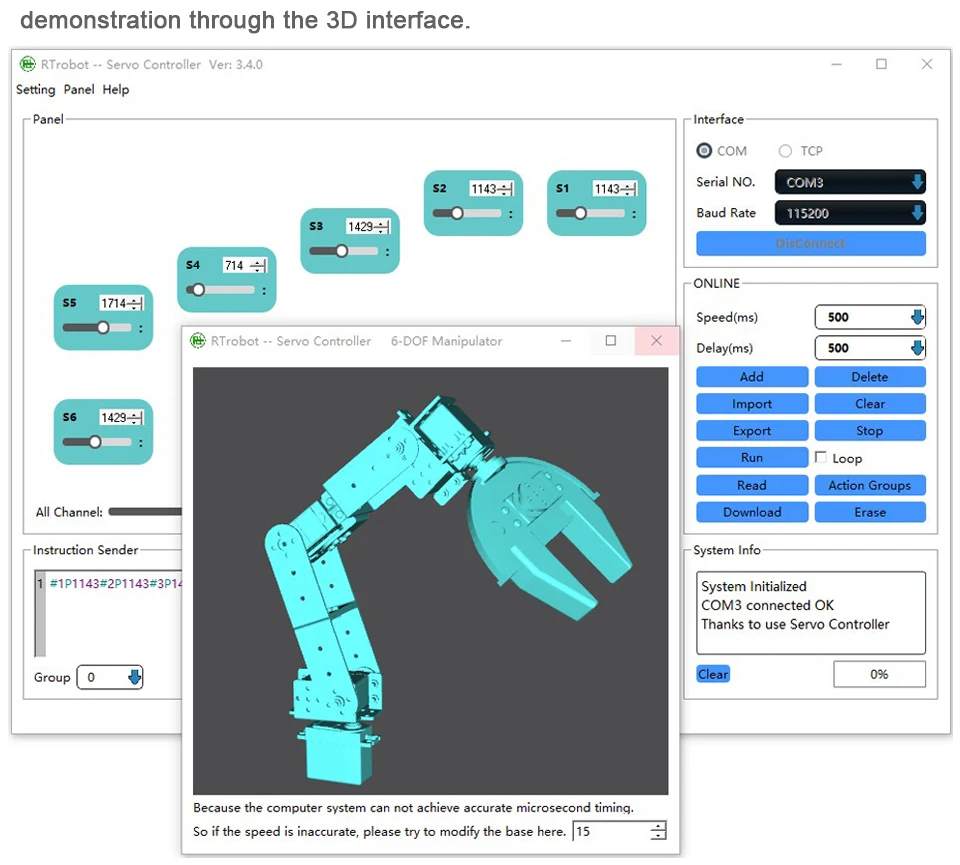Click the S1 value spinner showing 1143
Viewport: 960px width, 865px height.
(615, 189)
